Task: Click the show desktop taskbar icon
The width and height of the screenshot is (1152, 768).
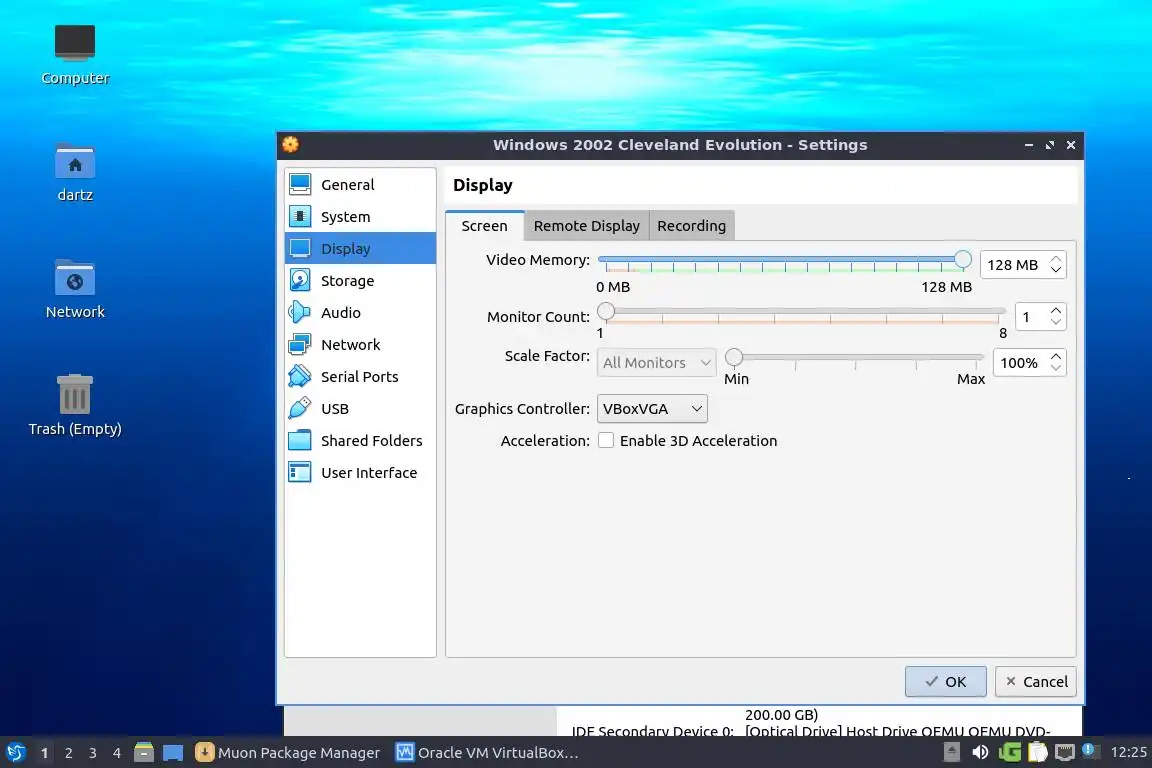Action: tap(173, 752)
